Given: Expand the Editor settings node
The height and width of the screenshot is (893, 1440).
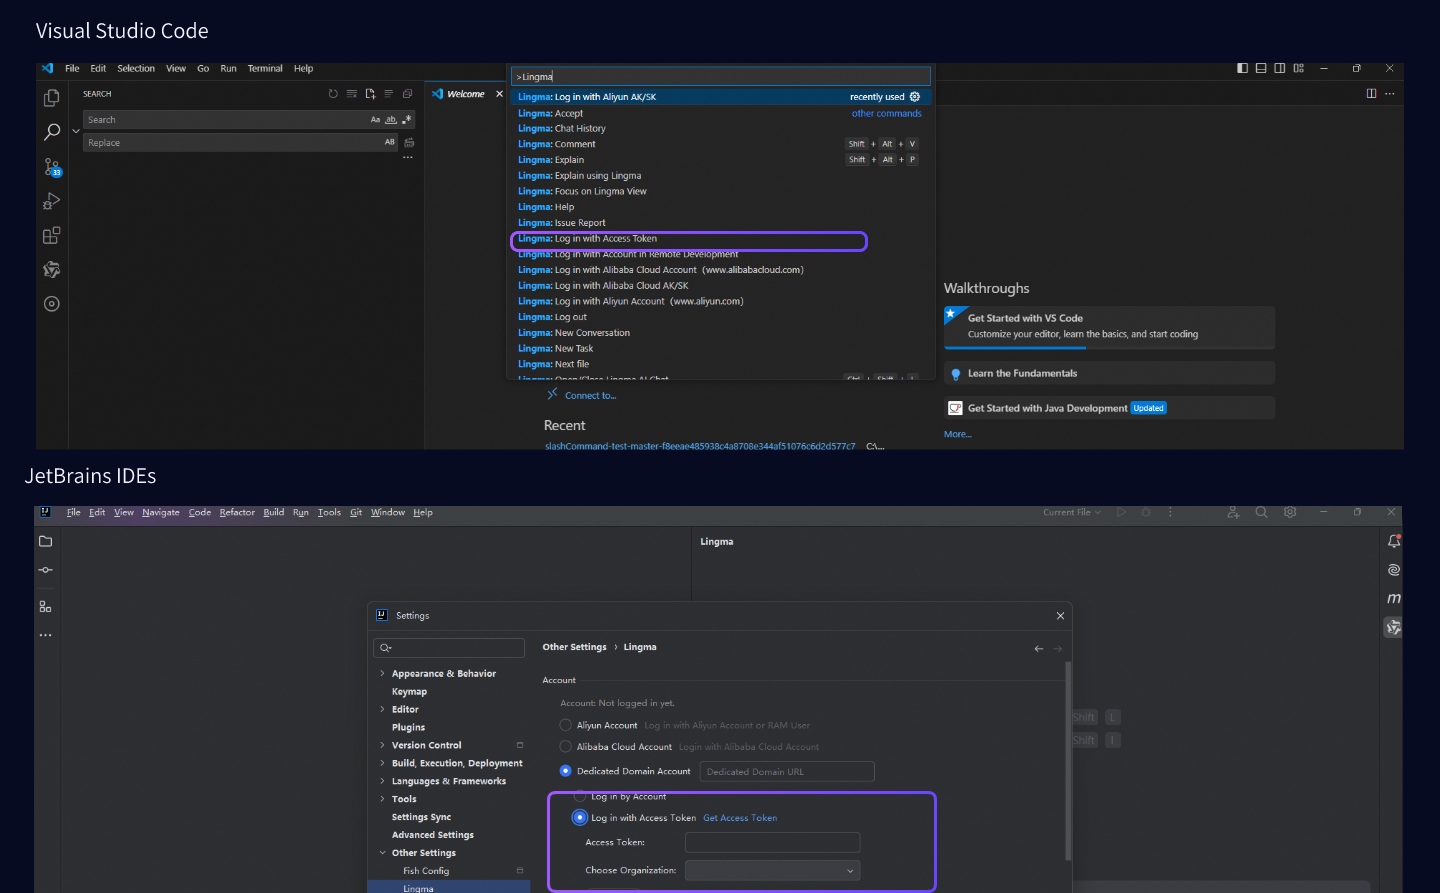Looking at the screenshot, I should point(382,710).
